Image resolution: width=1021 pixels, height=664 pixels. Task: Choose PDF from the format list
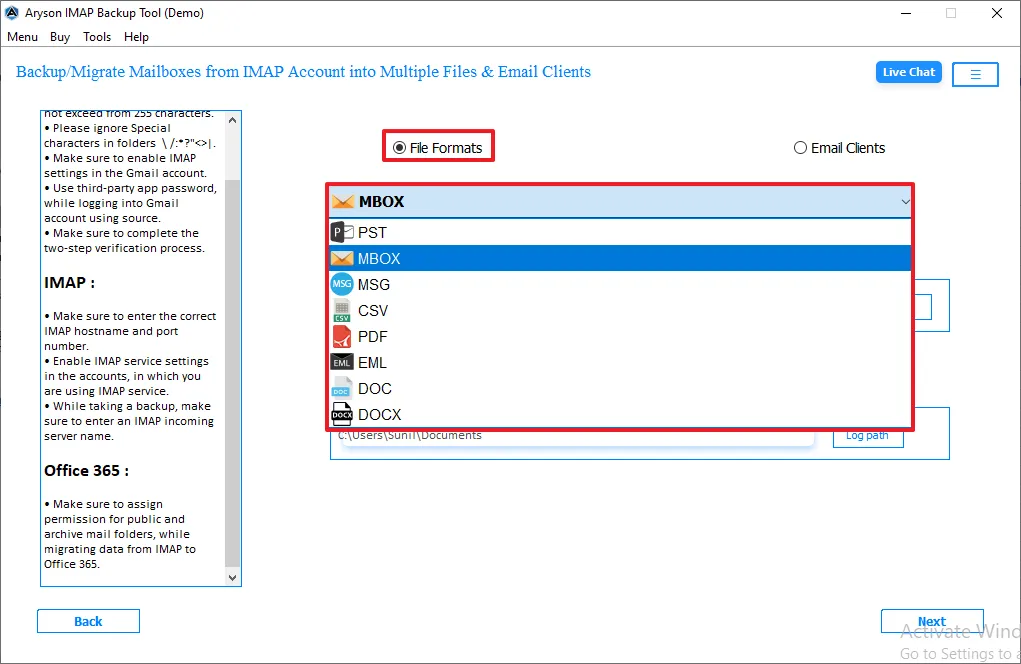tap(620, 337)
